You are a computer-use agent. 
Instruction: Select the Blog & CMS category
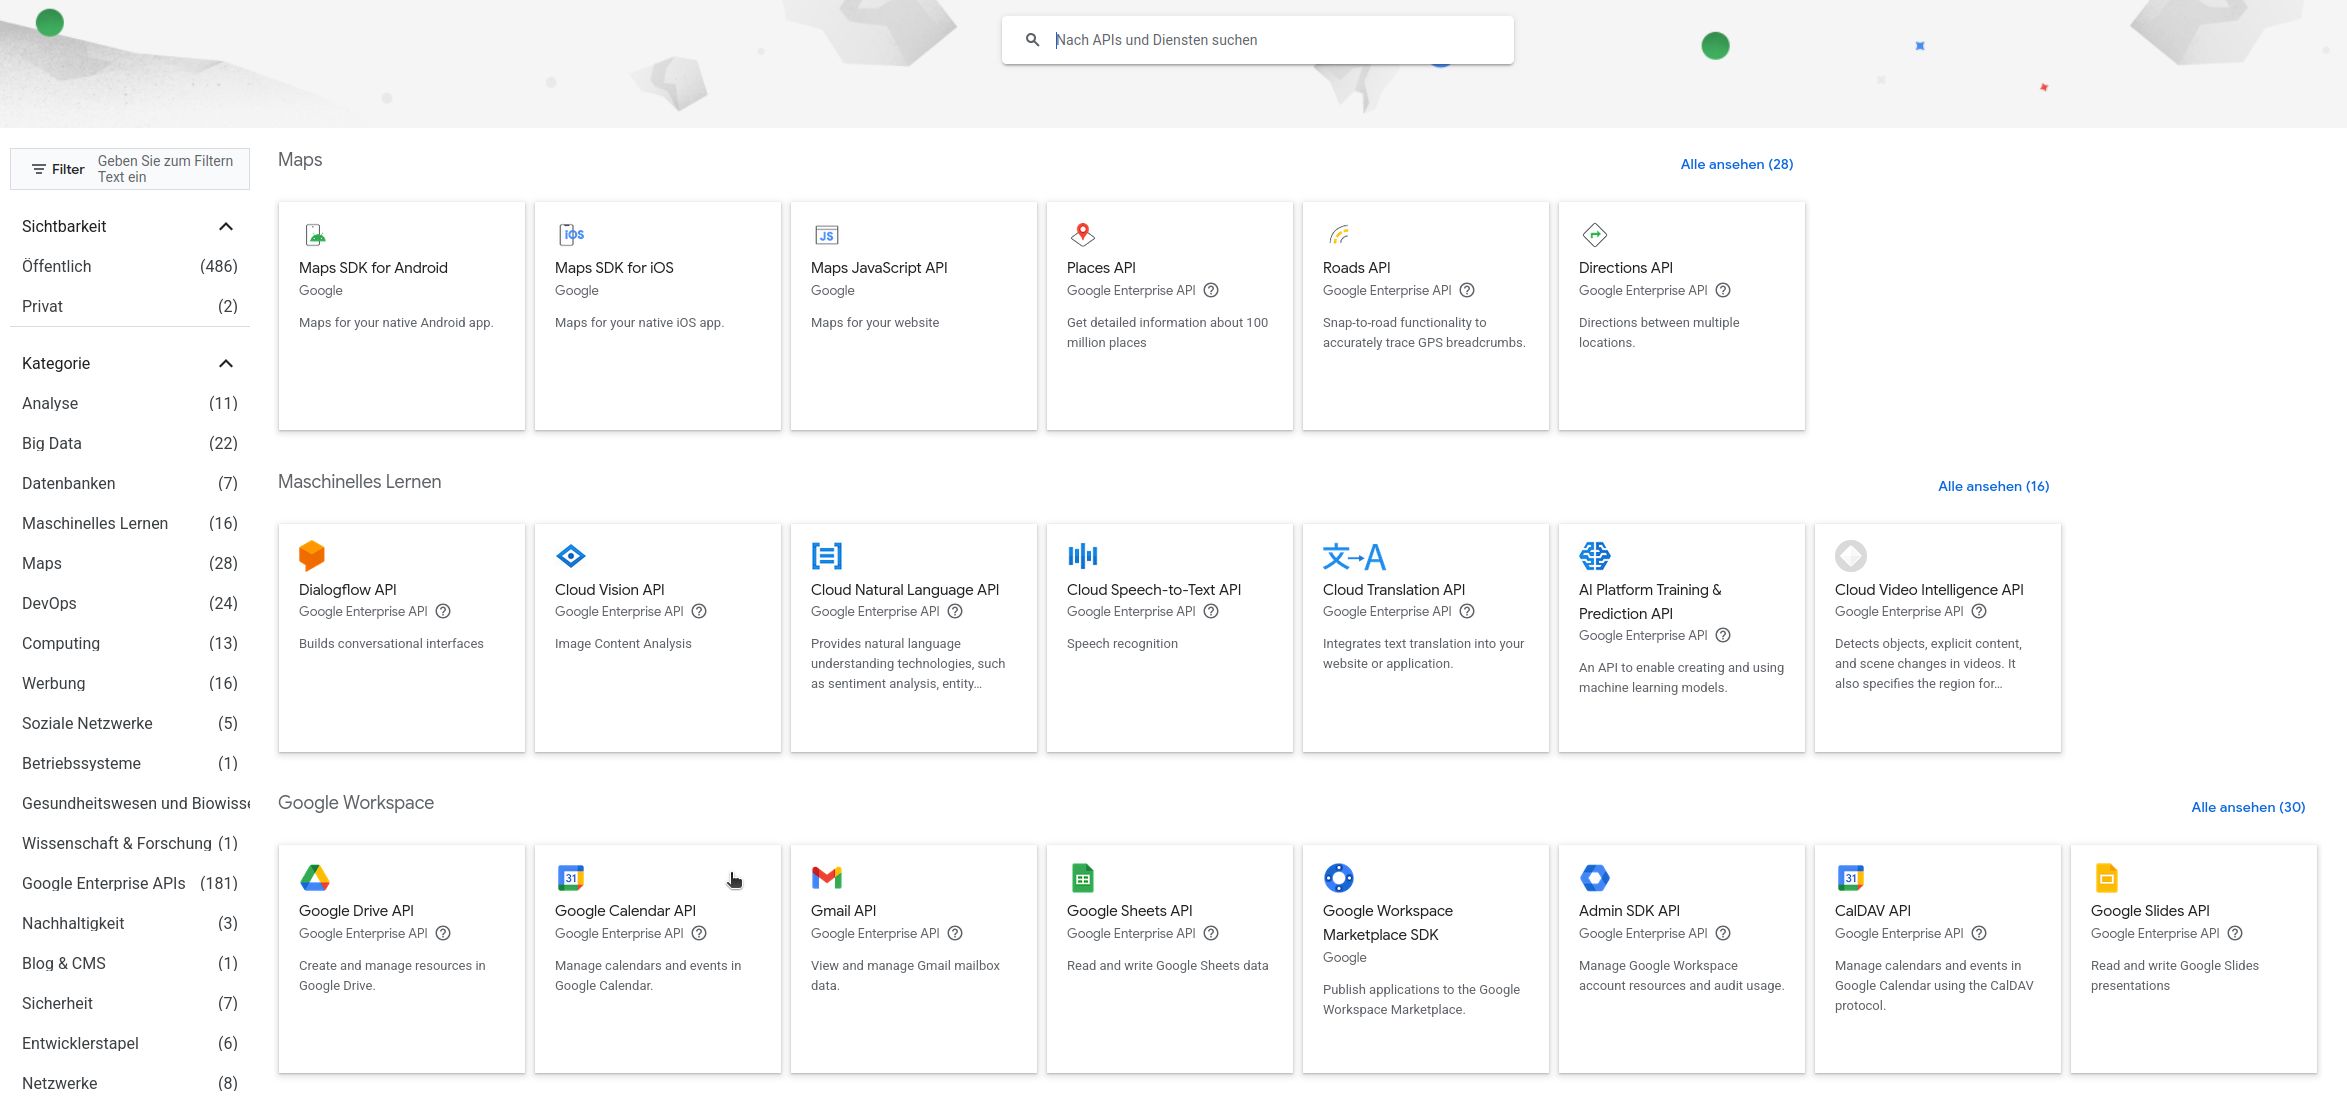point(130,963)
